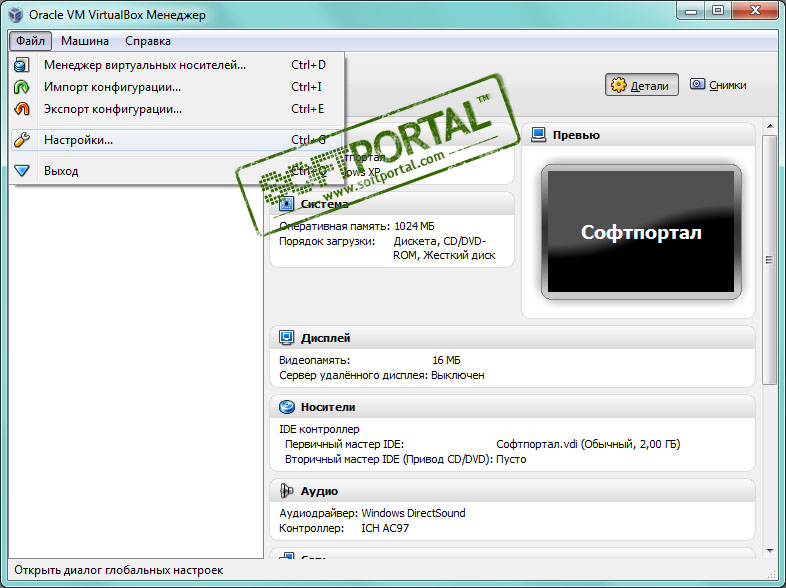Open the Дисплей section header

coord(512,338)
